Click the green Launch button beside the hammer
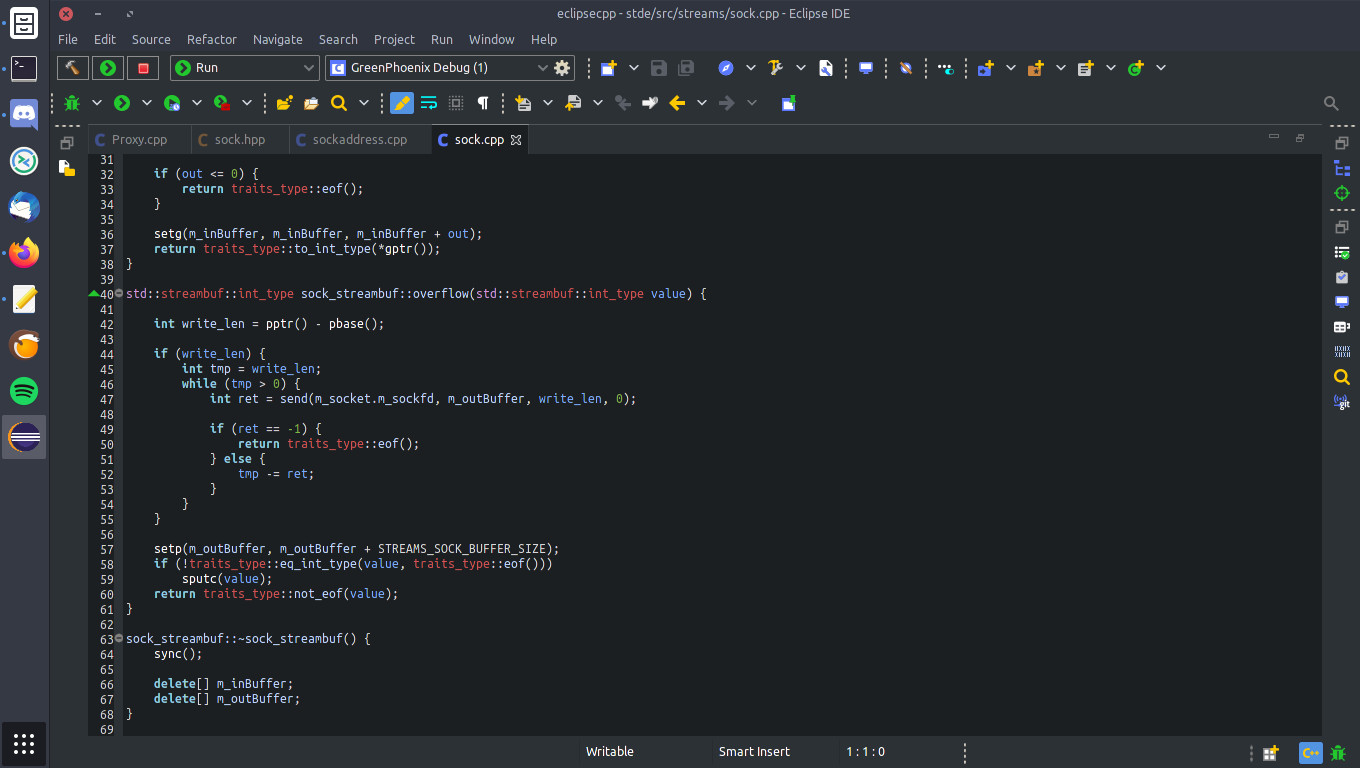 (x=108, y=68)
